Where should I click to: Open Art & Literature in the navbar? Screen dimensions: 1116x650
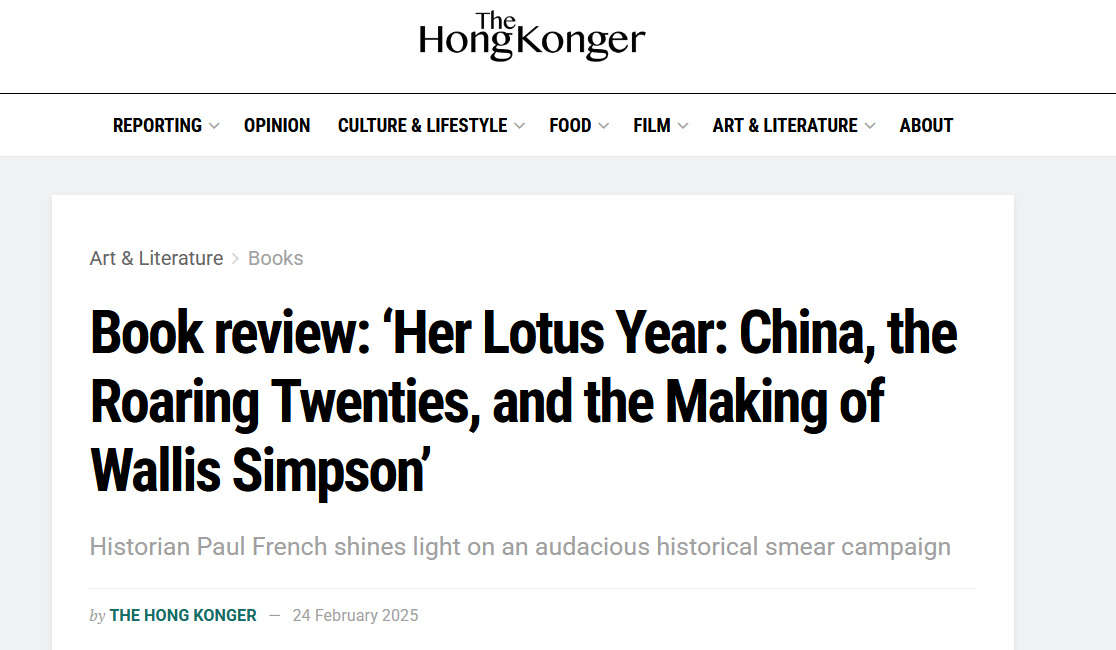(x=785, y=125)
